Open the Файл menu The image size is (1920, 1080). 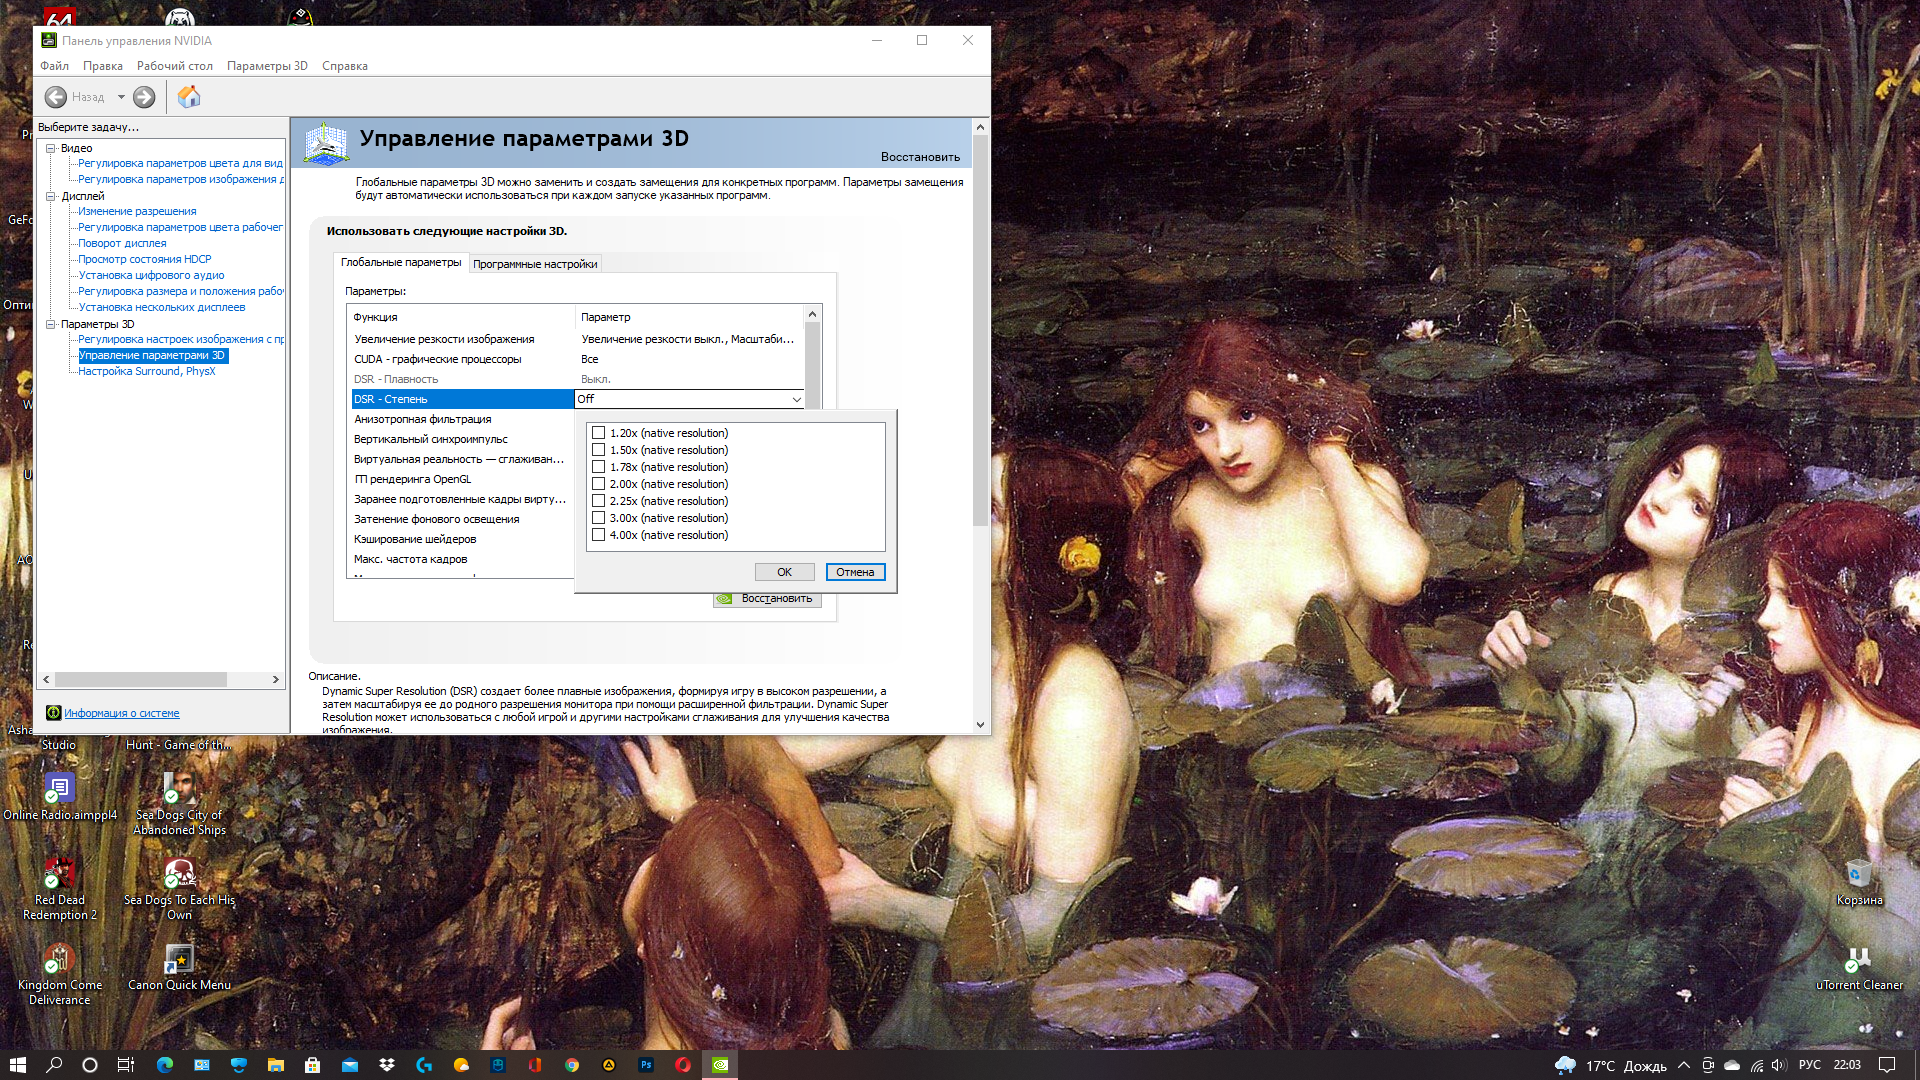pyautogui.click(x=54, y=66)
